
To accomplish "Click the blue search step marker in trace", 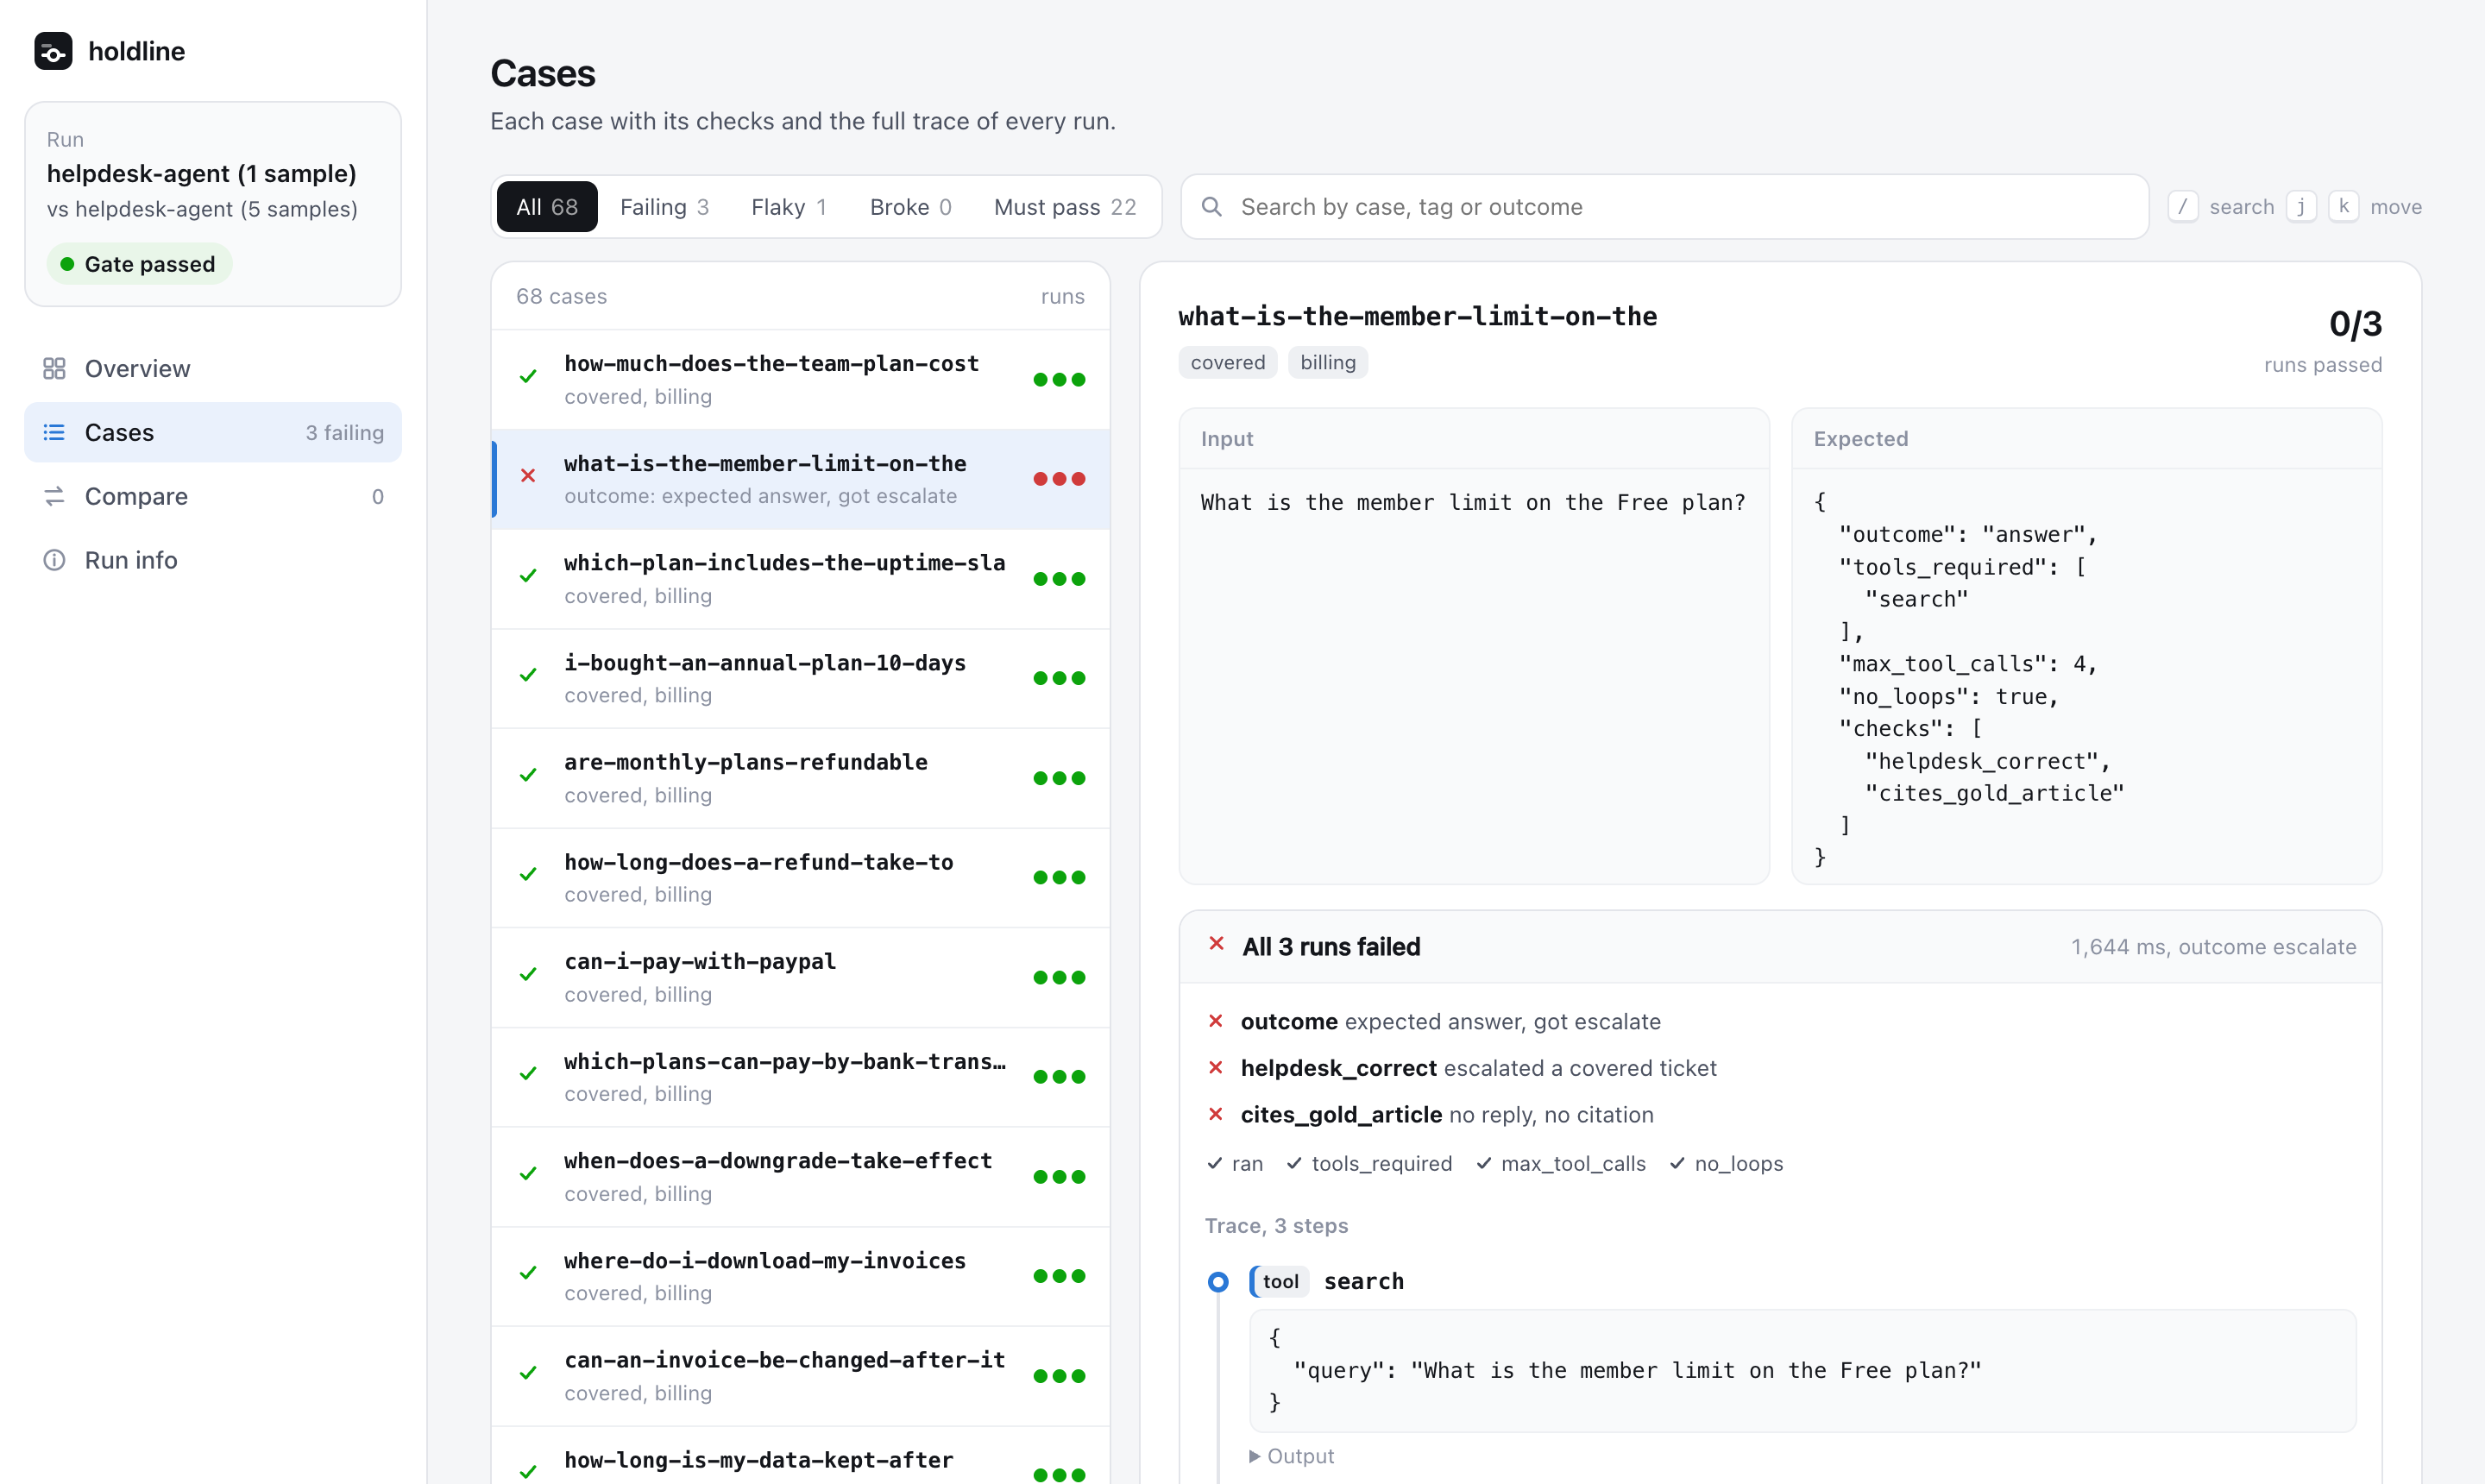I will (x=1218, y=1282).
